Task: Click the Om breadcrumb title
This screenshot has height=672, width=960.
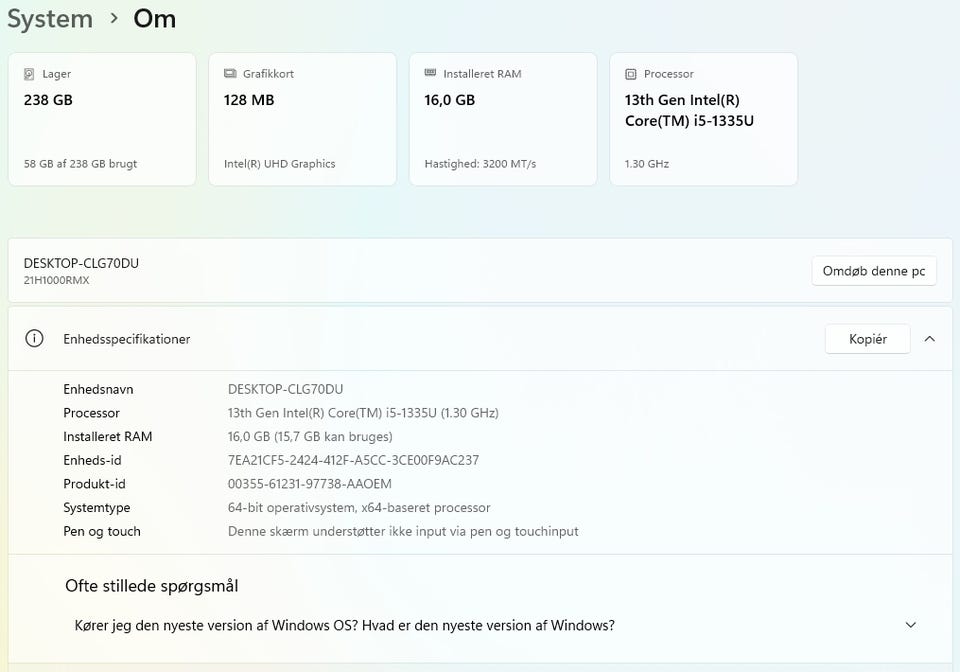Action: click(155, 18)
